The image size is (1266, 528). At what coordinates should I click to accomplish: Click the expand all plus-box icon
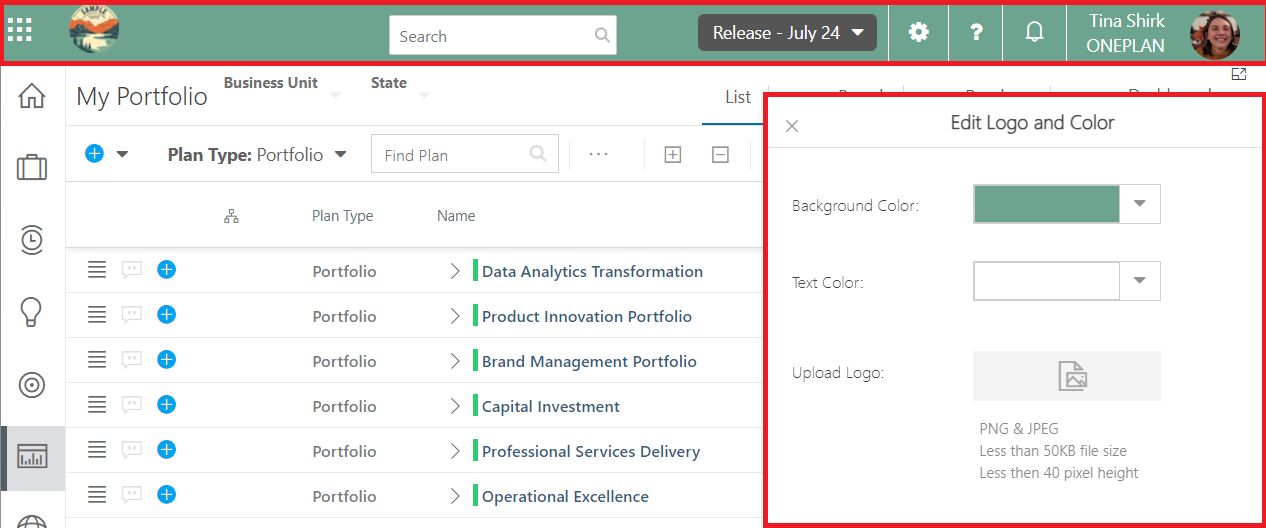673,154
